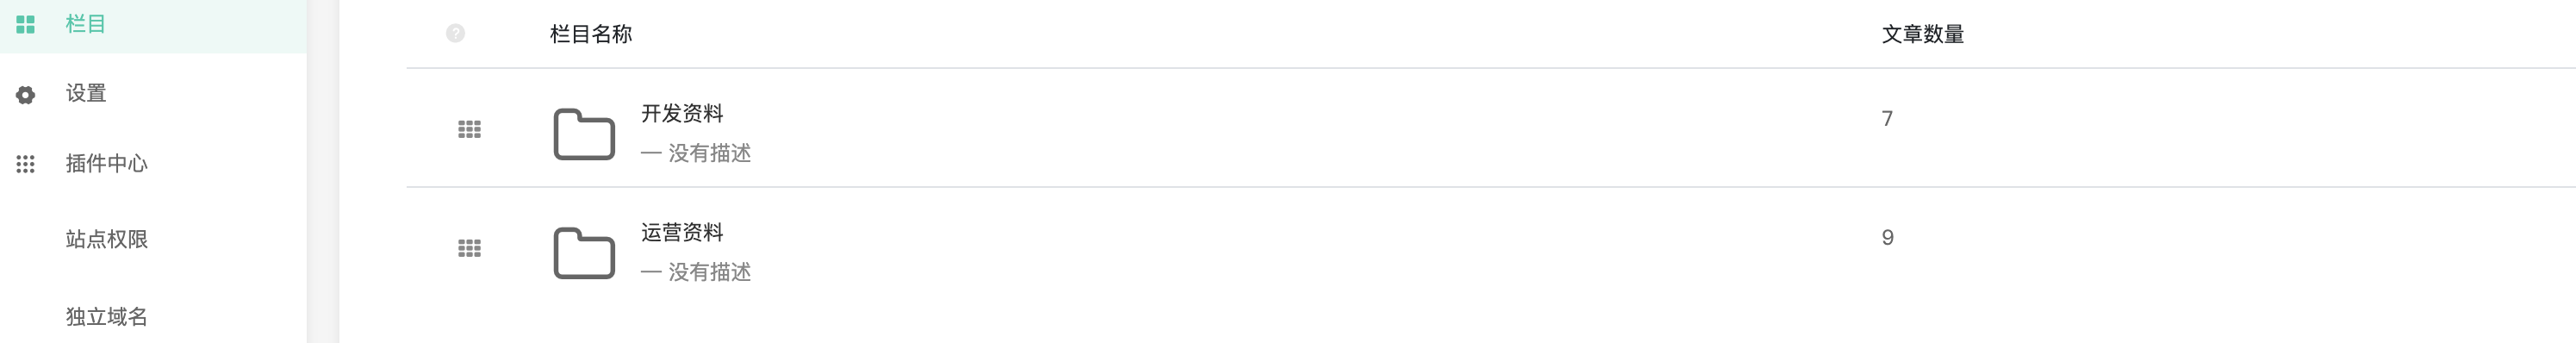This screenshot has width=2576, height=343.
Task: Click the 设置 gear icon
Action: [x=26, y=94]
